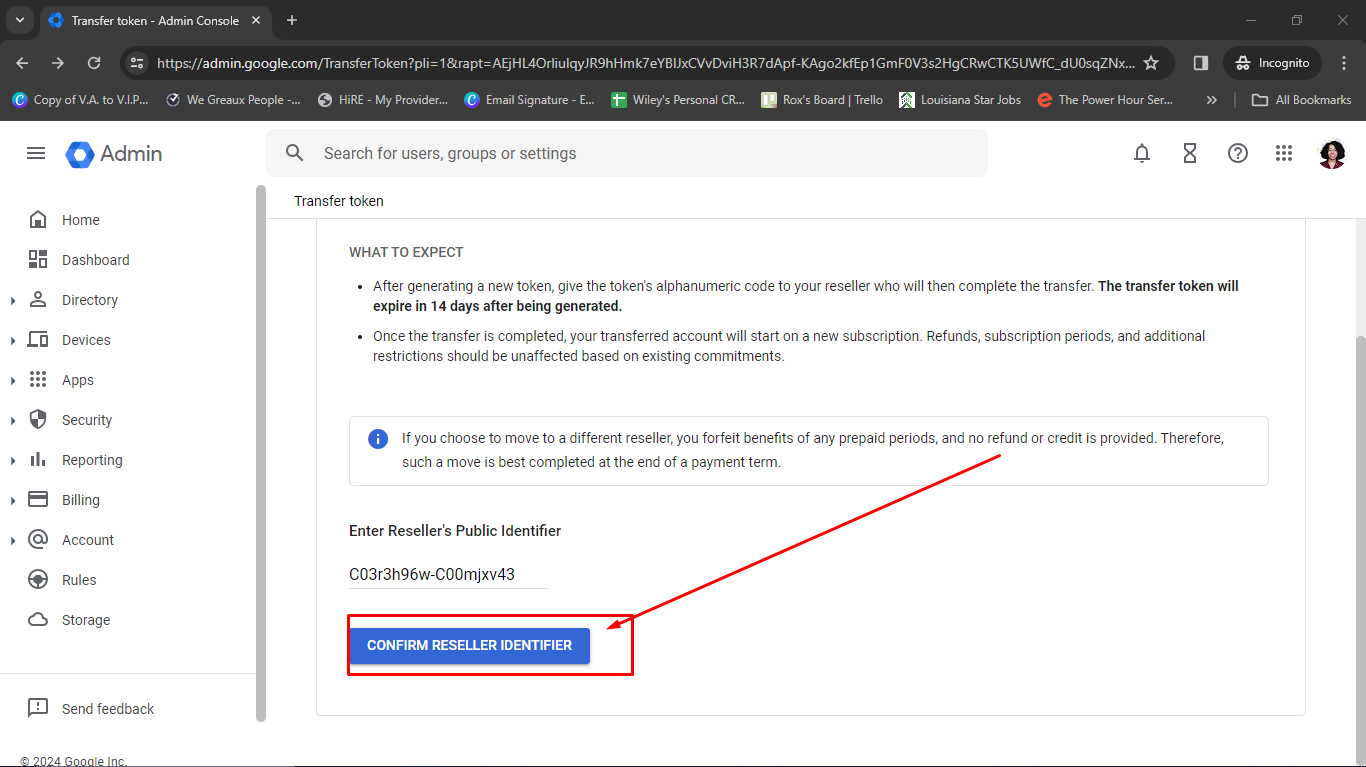Open the Google apps launcher grid

coord(1284,153)
